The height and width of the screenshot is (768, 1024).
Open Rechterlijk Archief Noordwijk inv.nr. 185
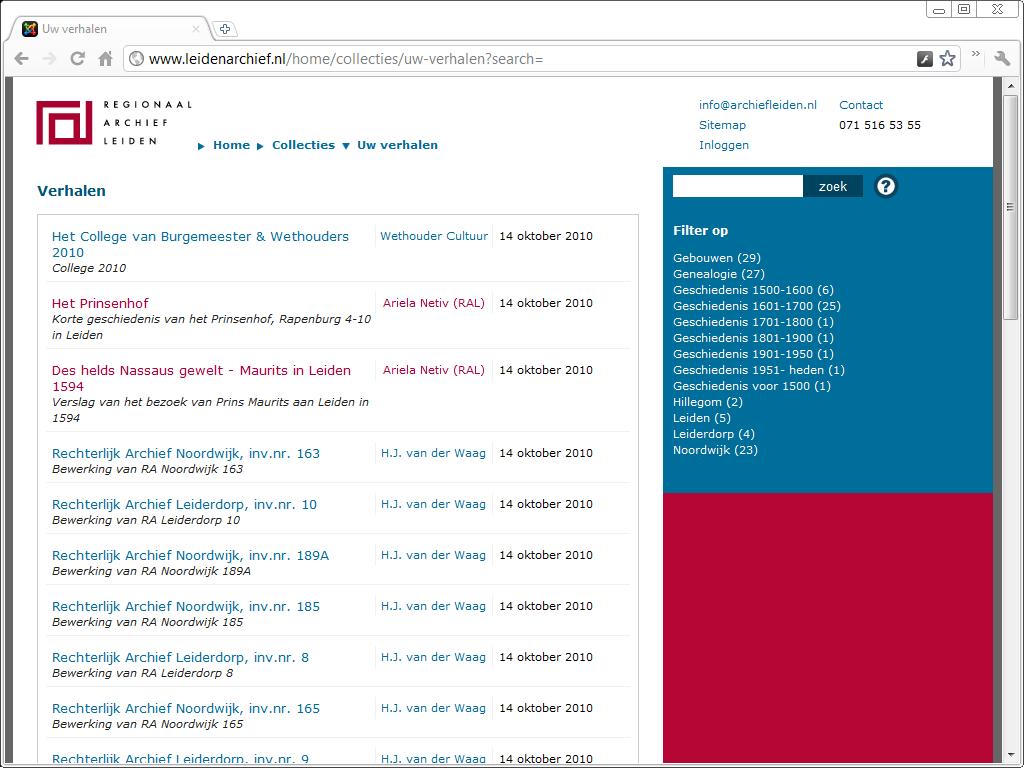point(186,606)
